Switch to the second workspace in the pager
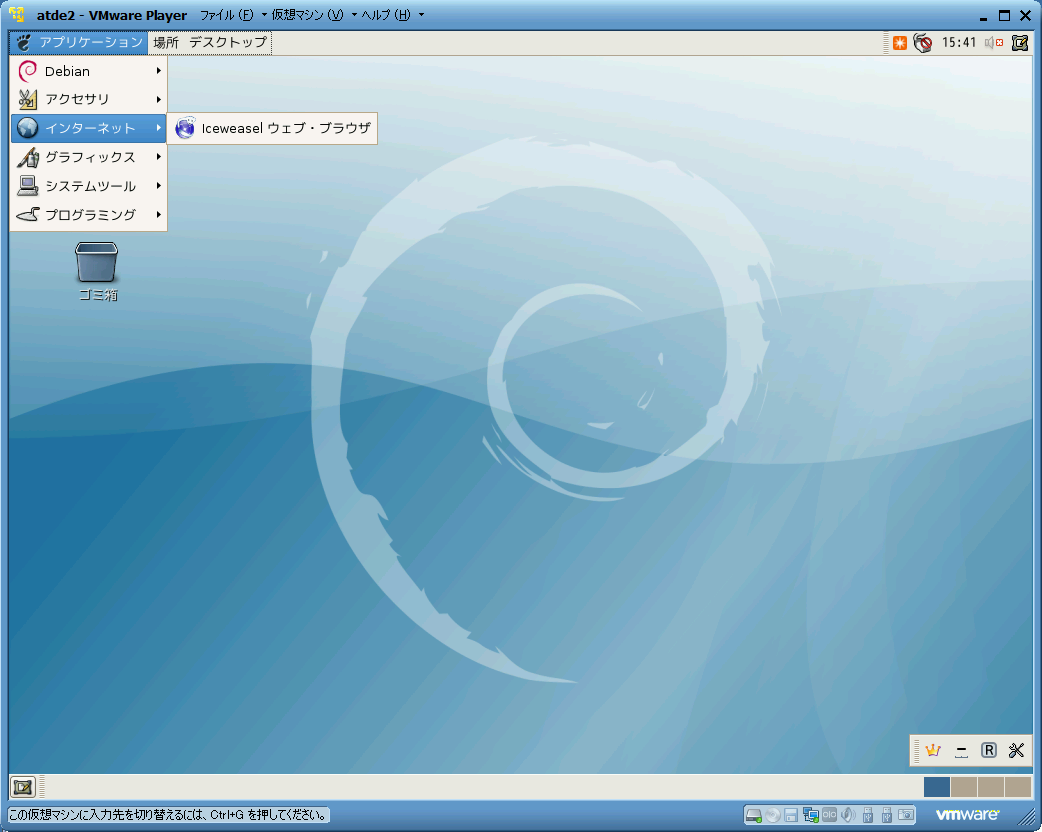Screen dimensions: 1042x832 point(964,787)
